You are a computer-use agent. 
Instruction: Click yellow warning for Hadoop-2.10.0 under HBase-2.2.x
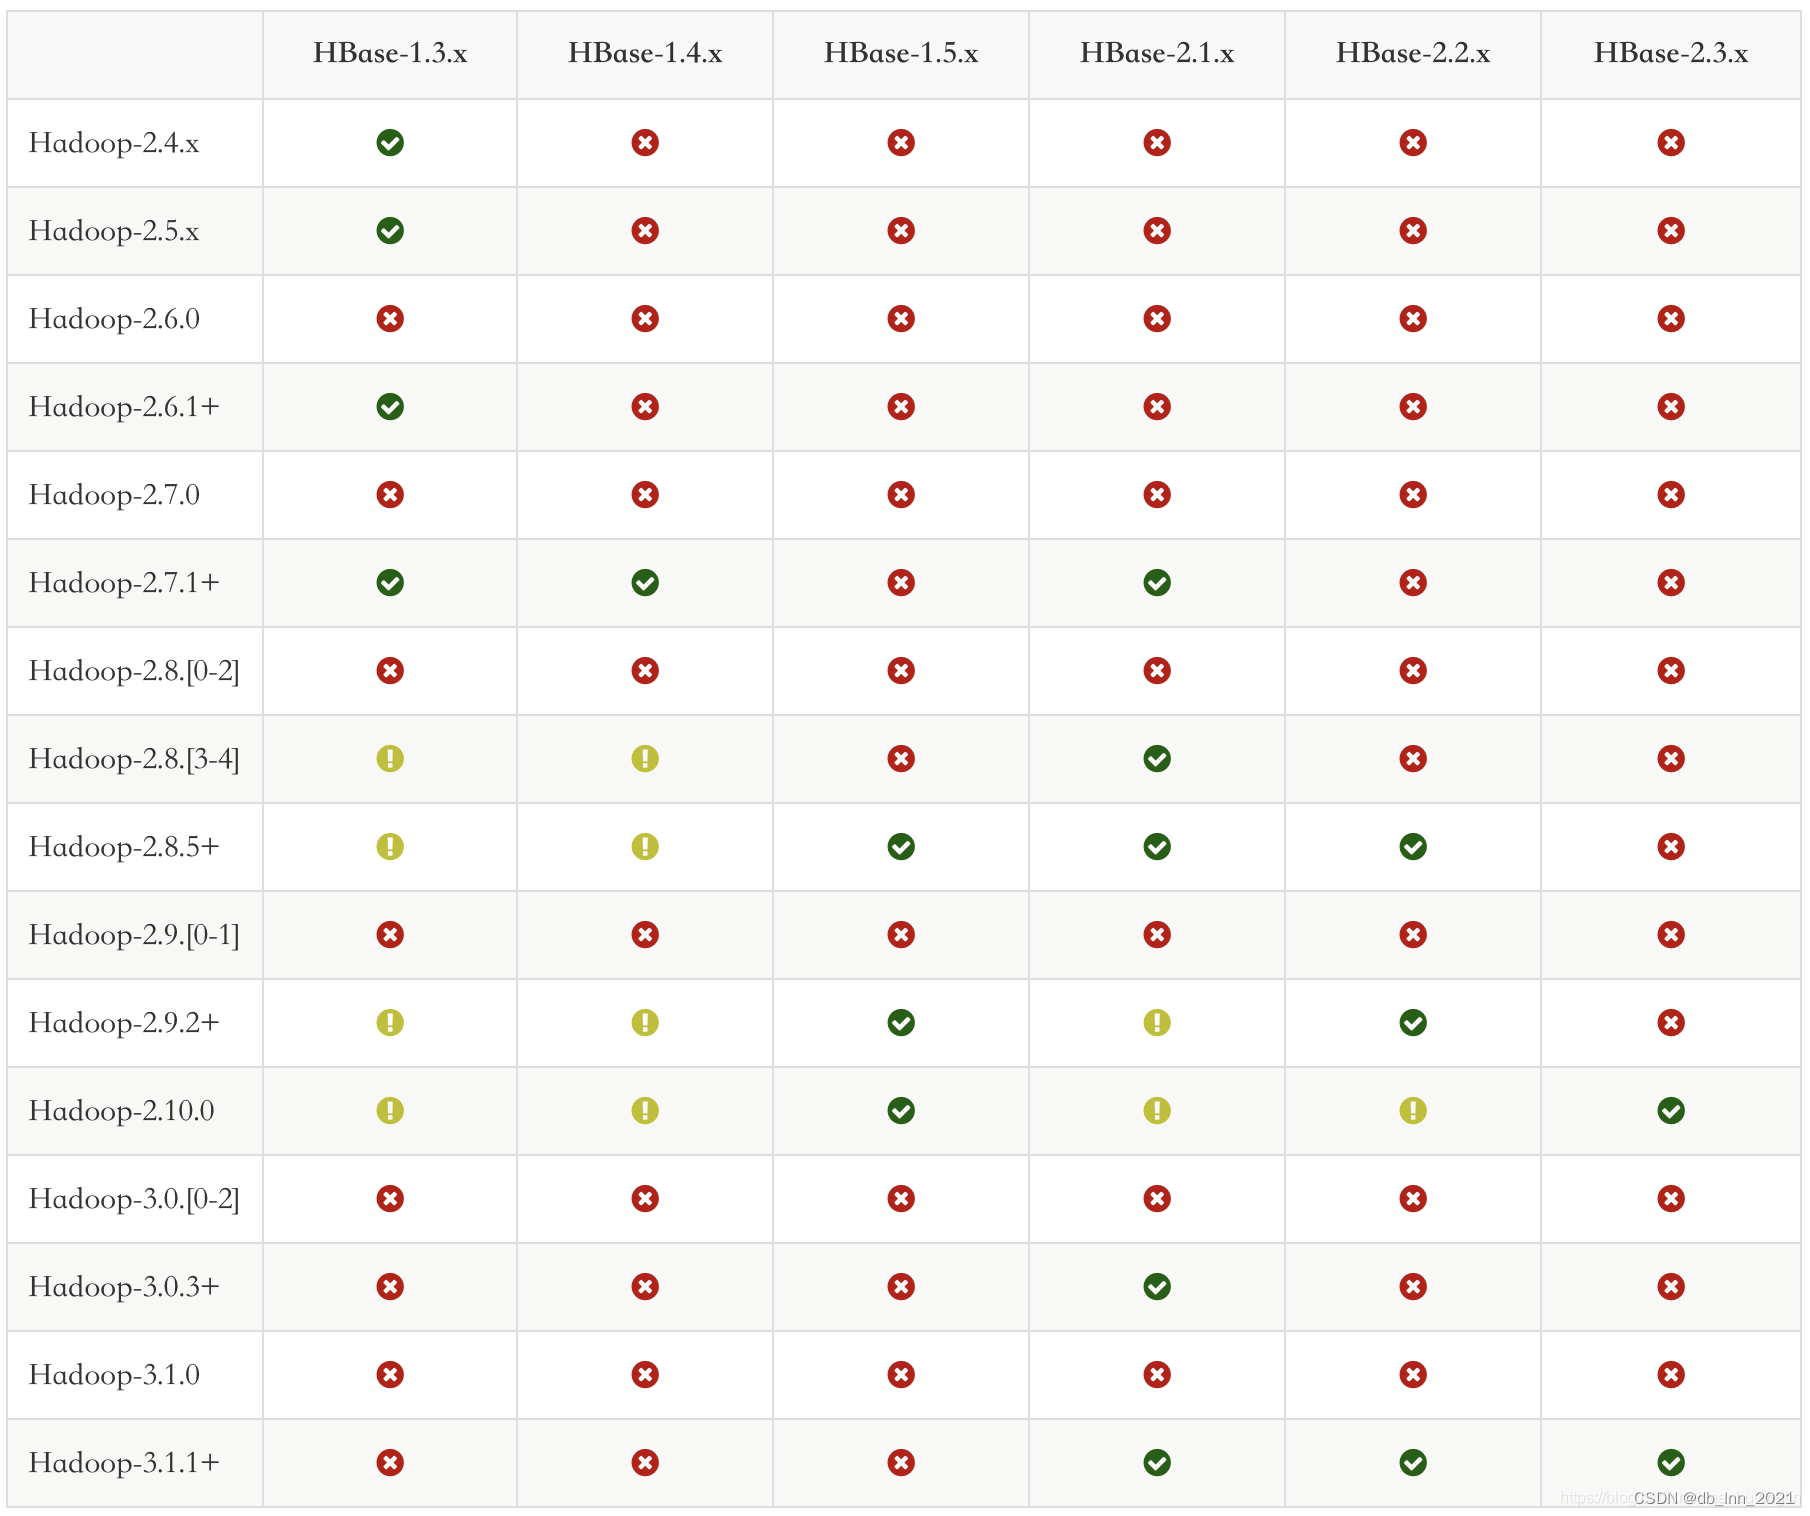(x=1413, y=1111)
